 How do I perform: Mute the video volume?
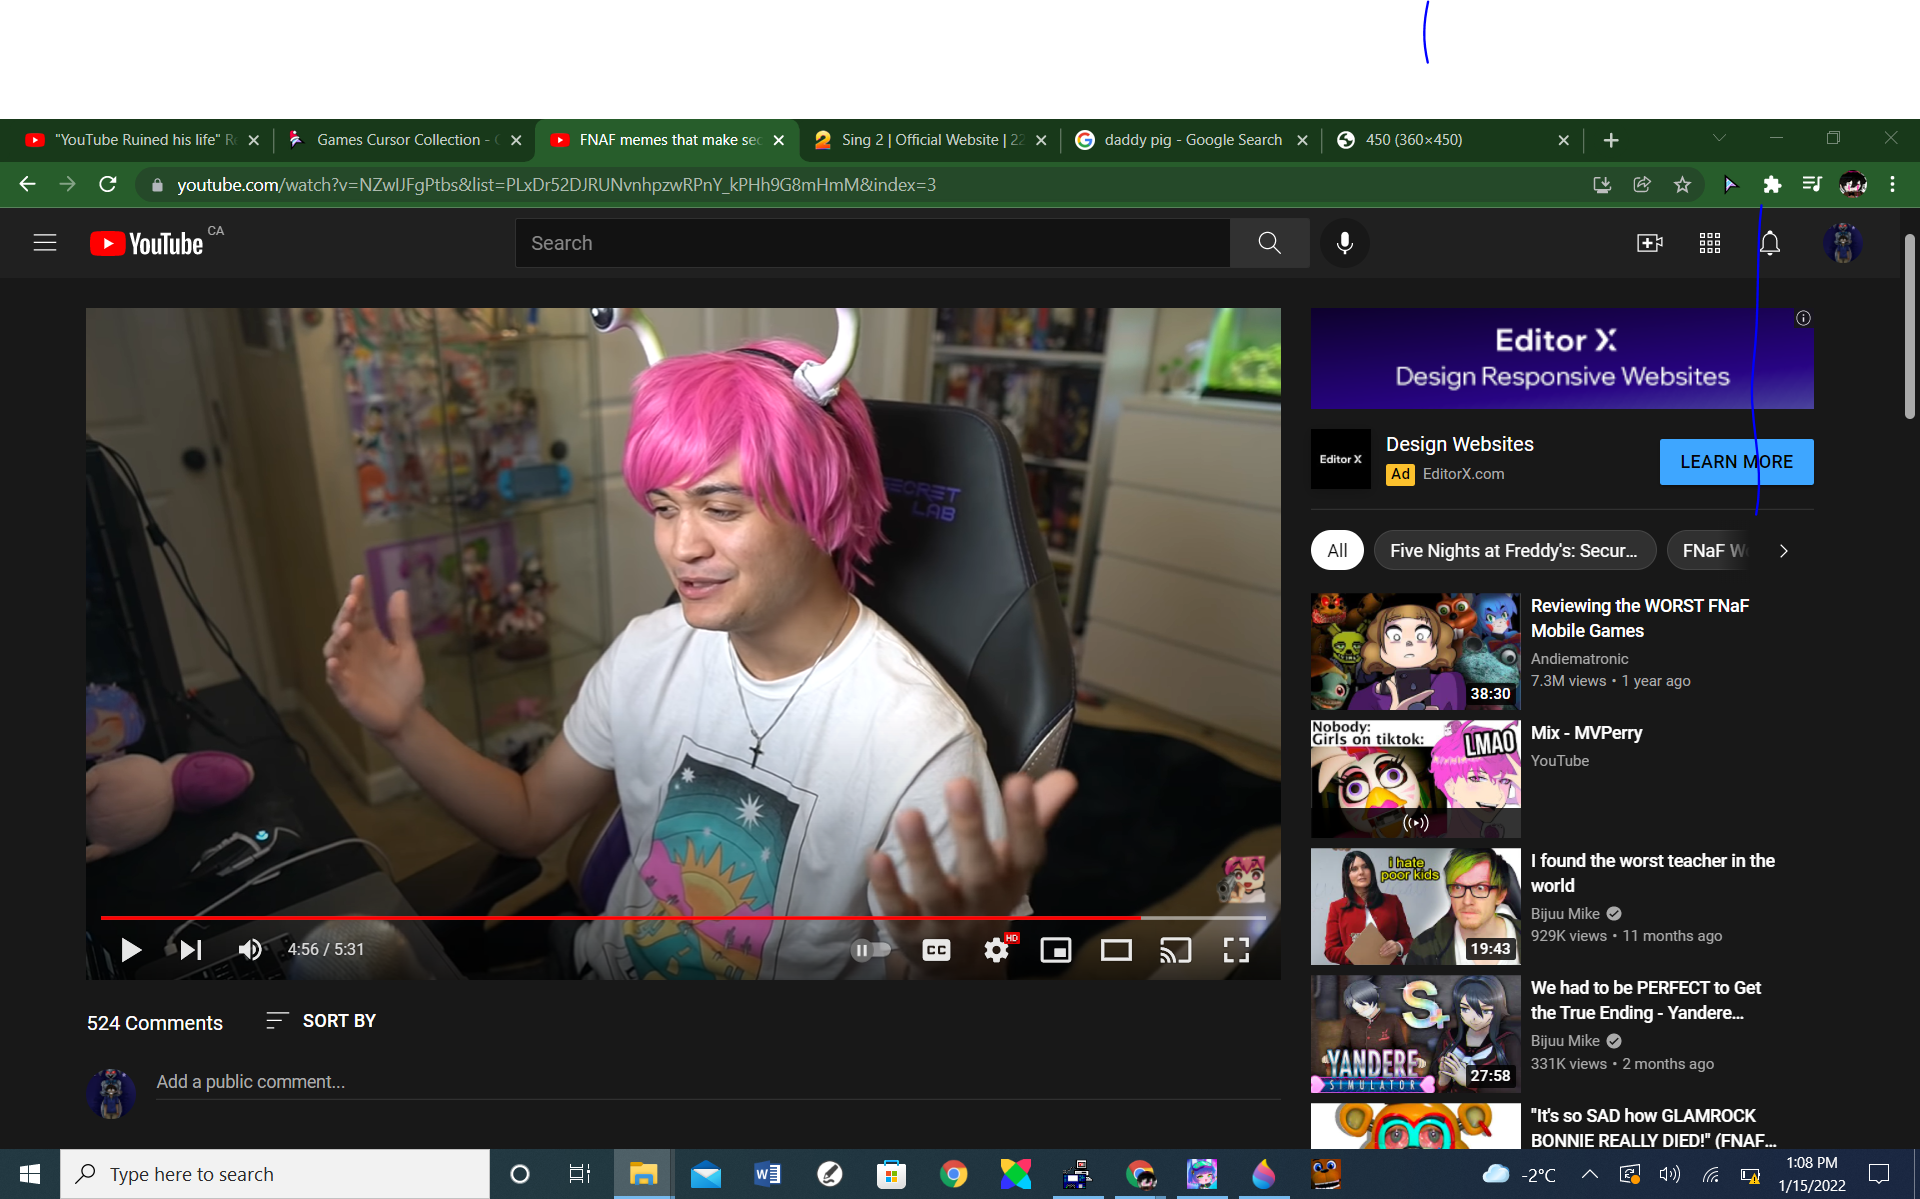click(x=249, y=950)
